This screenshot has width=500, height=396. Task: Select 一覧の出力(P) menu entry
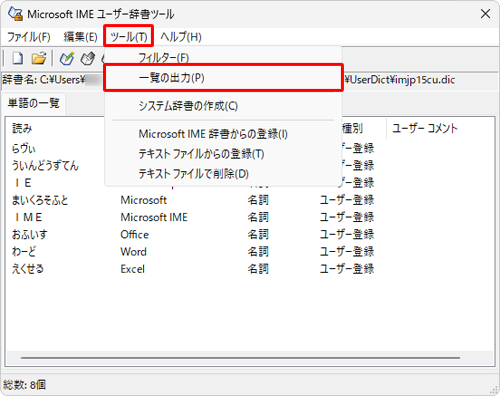[x=223, y=78]
